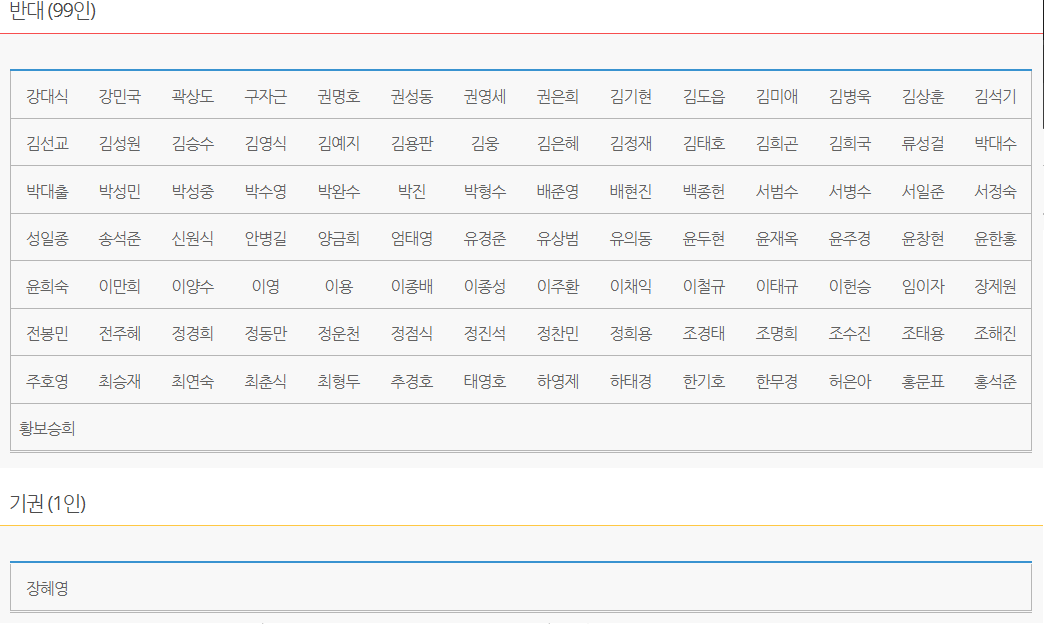Click 권명호 in the first row
Viewport: 1044px width, 624px height.
coord(339,97)
